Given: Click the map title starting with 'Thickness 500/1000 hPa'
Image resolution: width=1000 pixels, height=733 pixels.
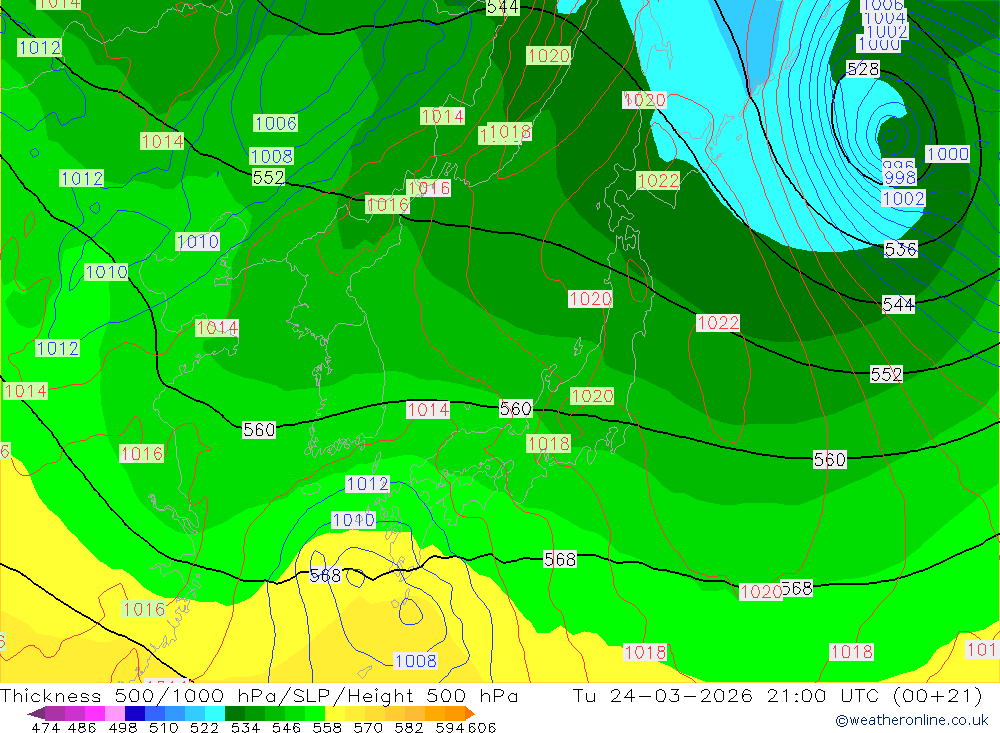Looking at the screenshot, I should 259,695.
